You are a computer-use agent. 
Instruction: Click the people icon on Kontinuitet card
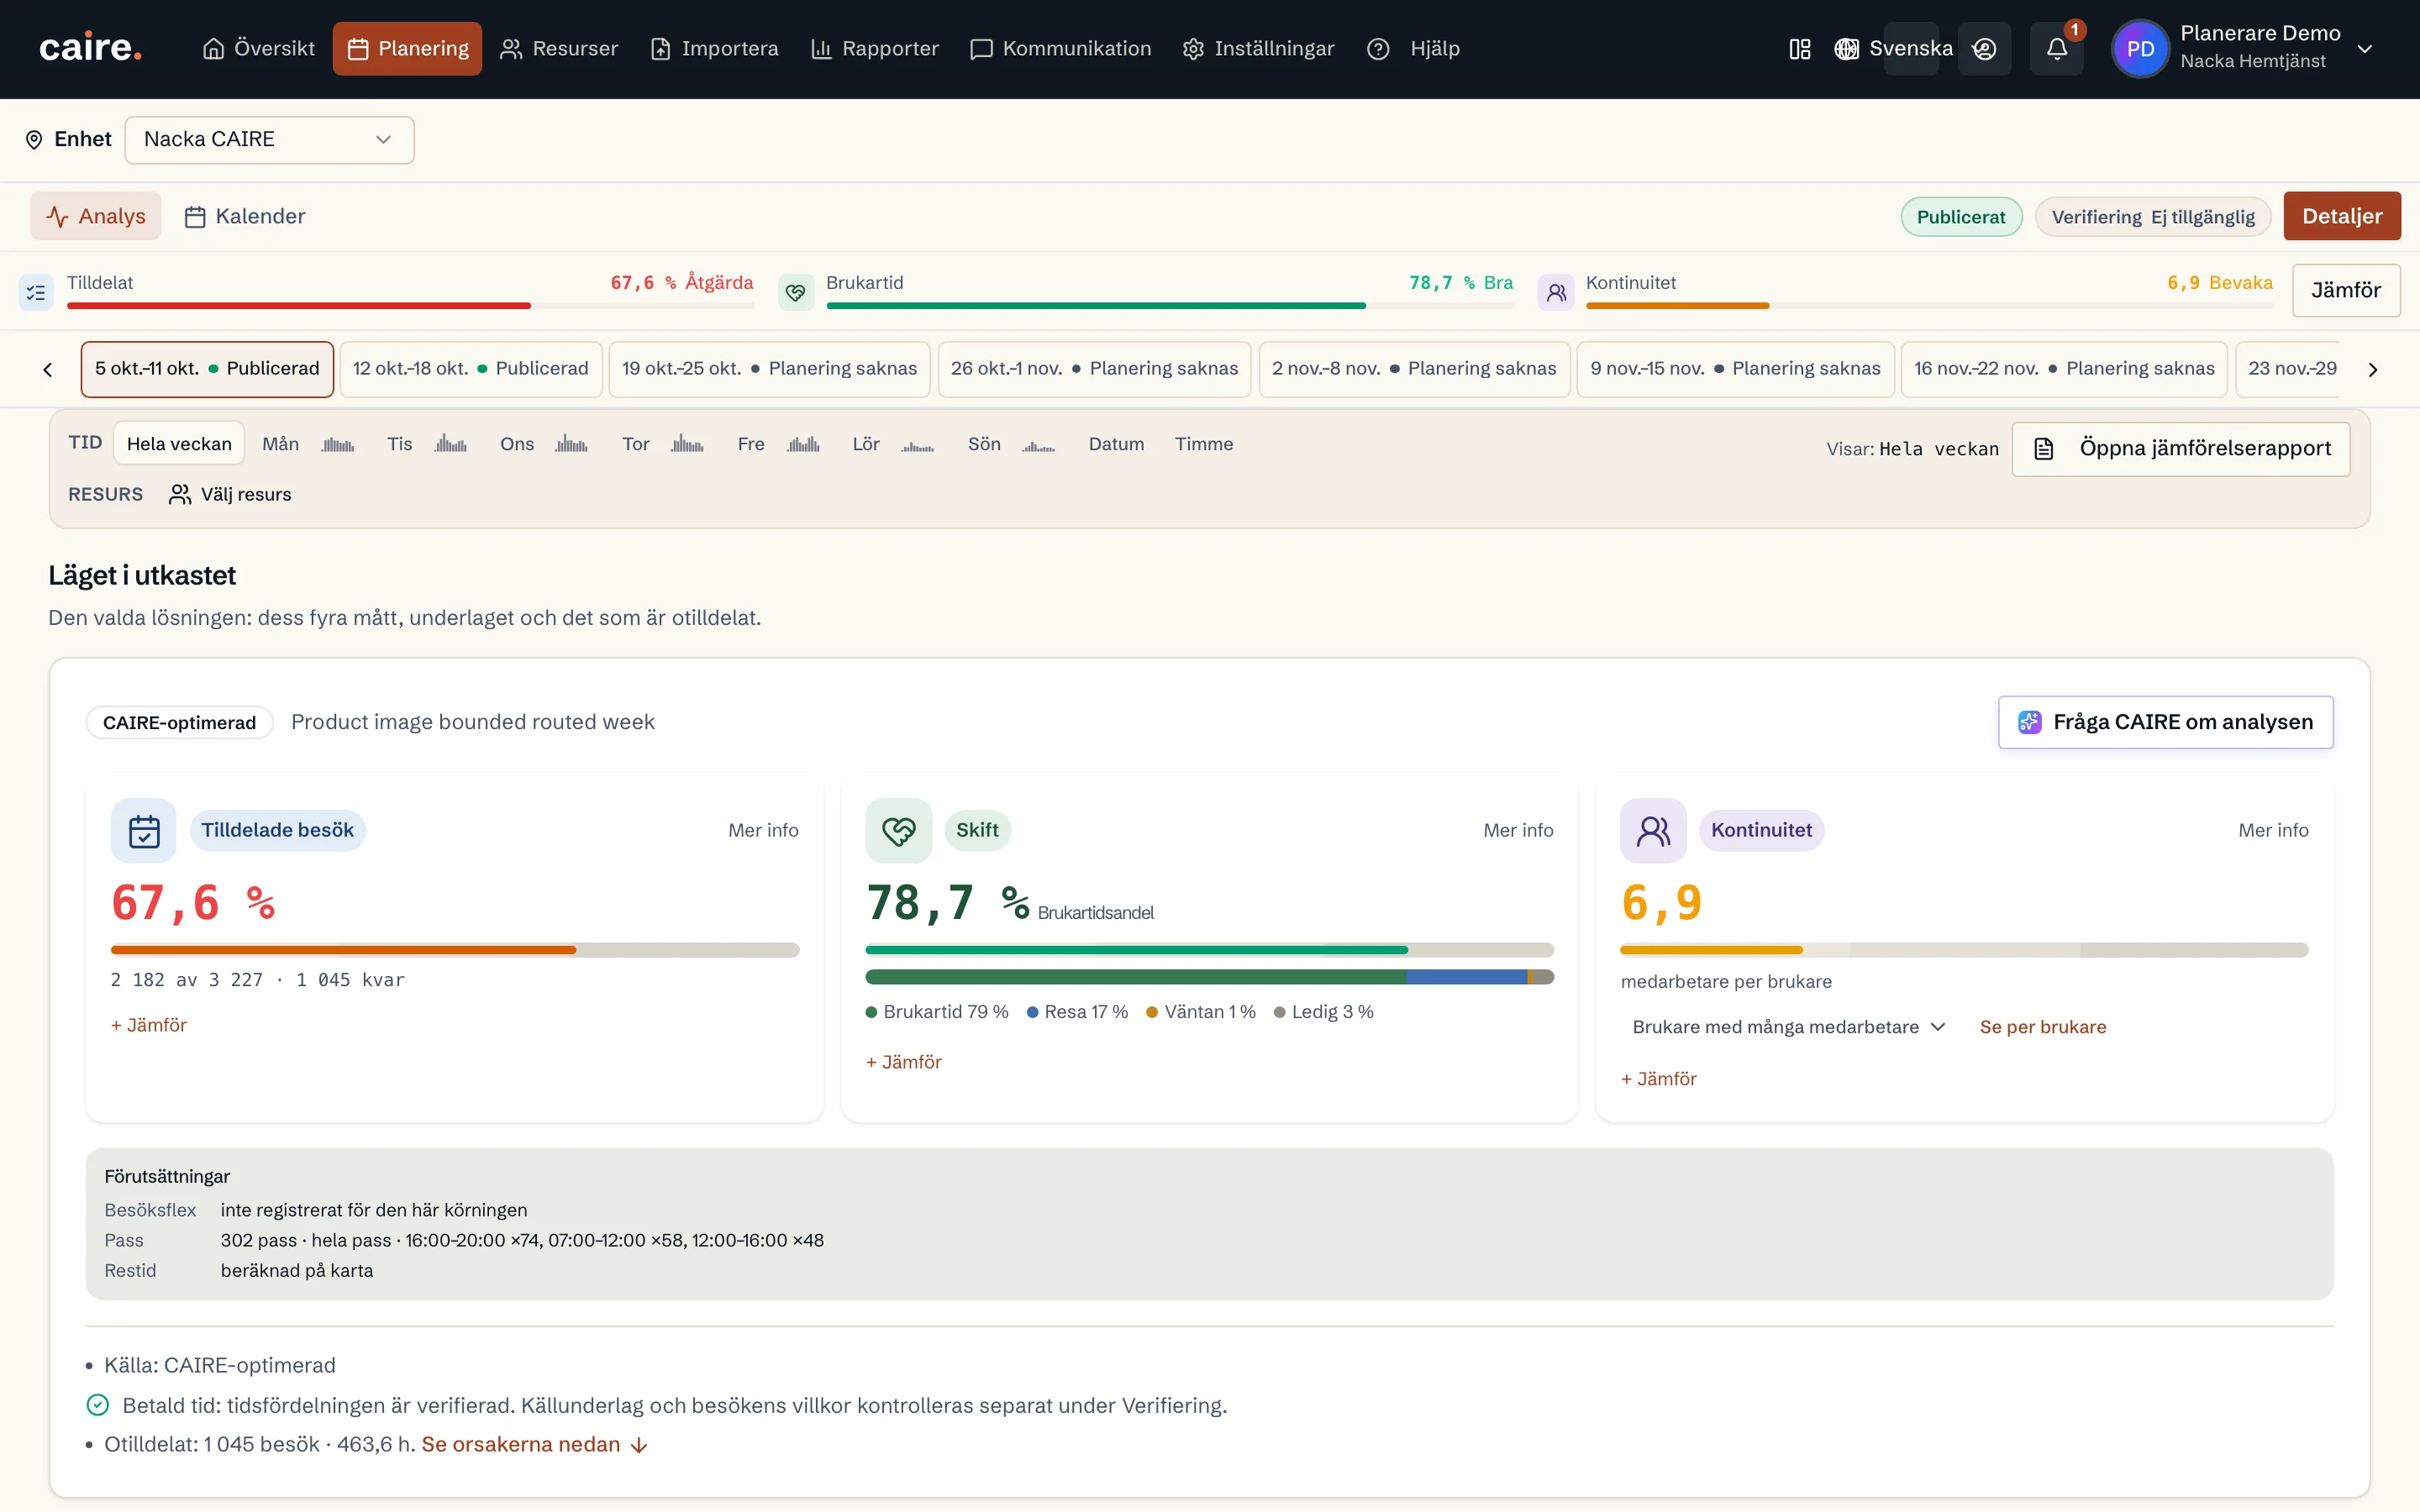1653,830
